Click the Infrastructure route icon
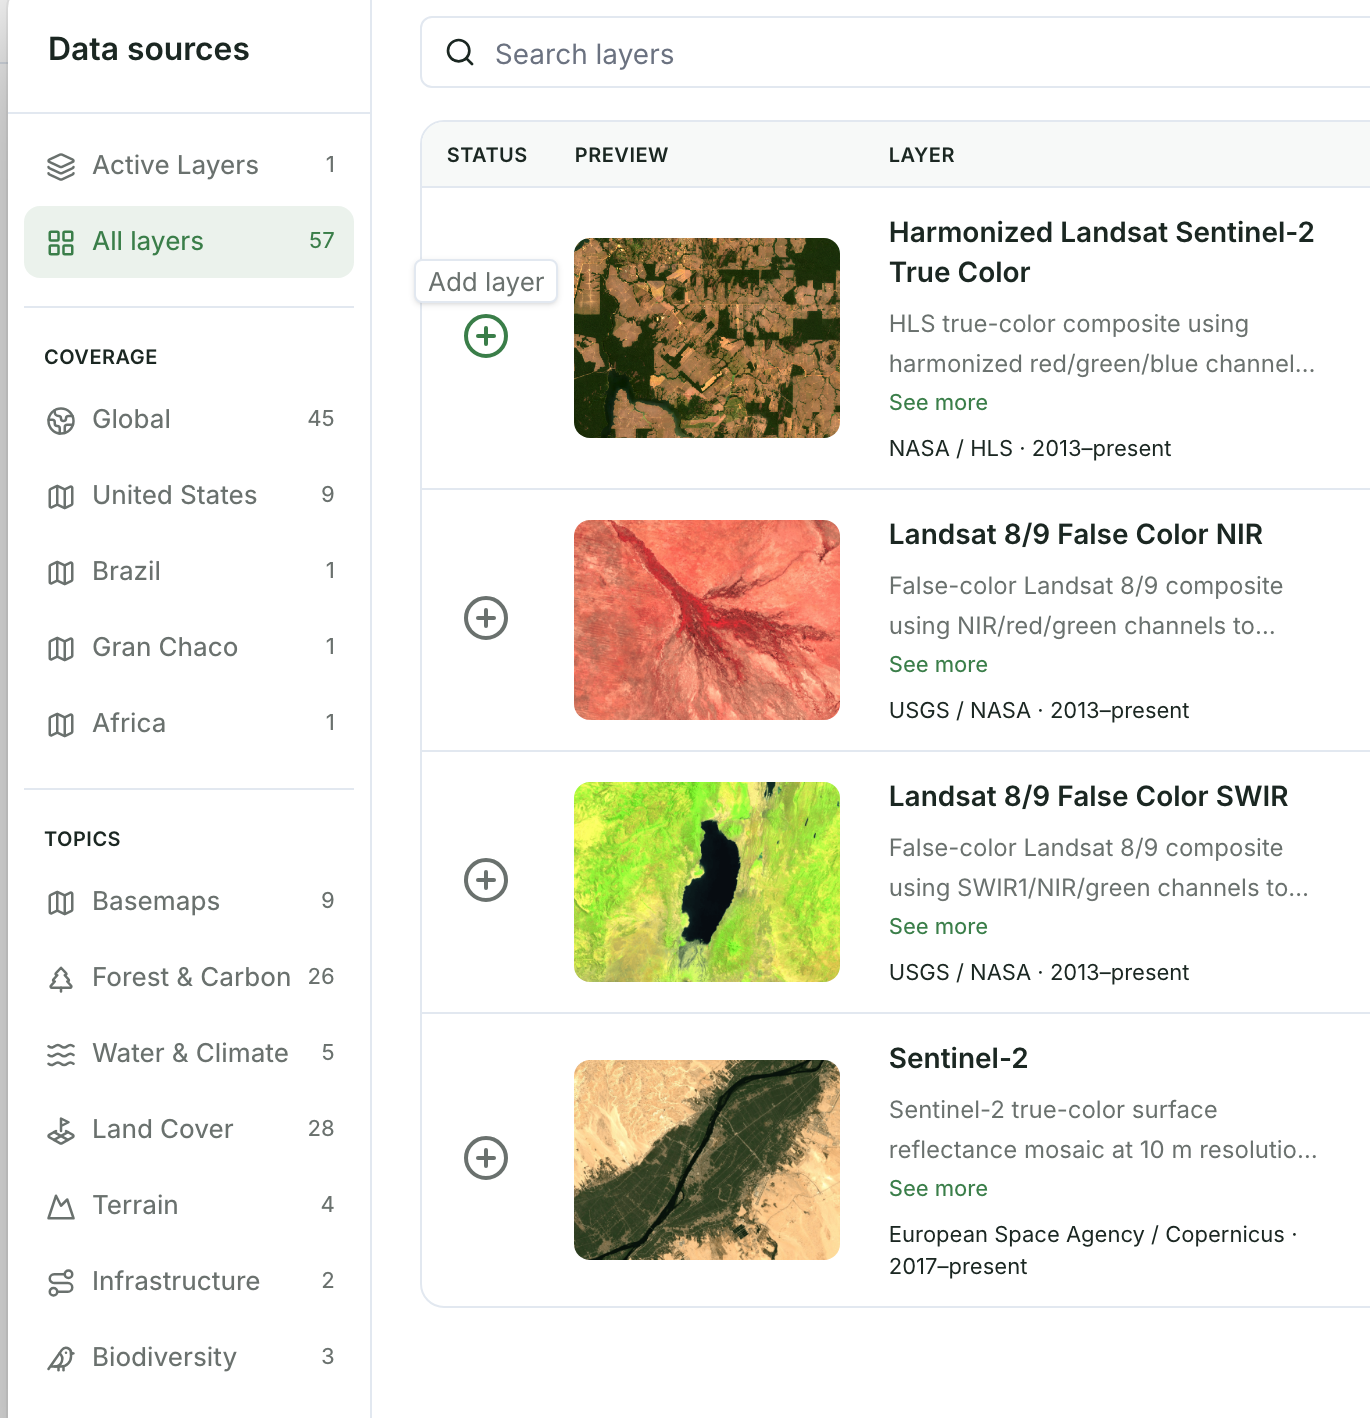Viewport: 1370px width, 1418px height. click(61, 1282)
